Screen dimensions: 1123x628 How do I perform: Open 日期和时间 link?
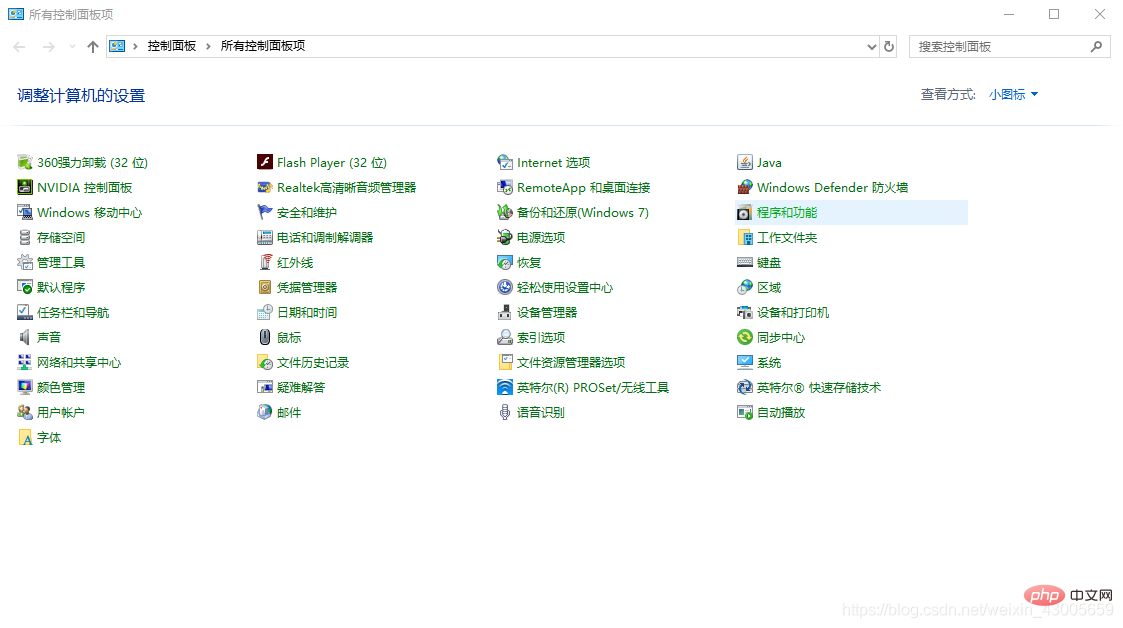pos(307,313)
